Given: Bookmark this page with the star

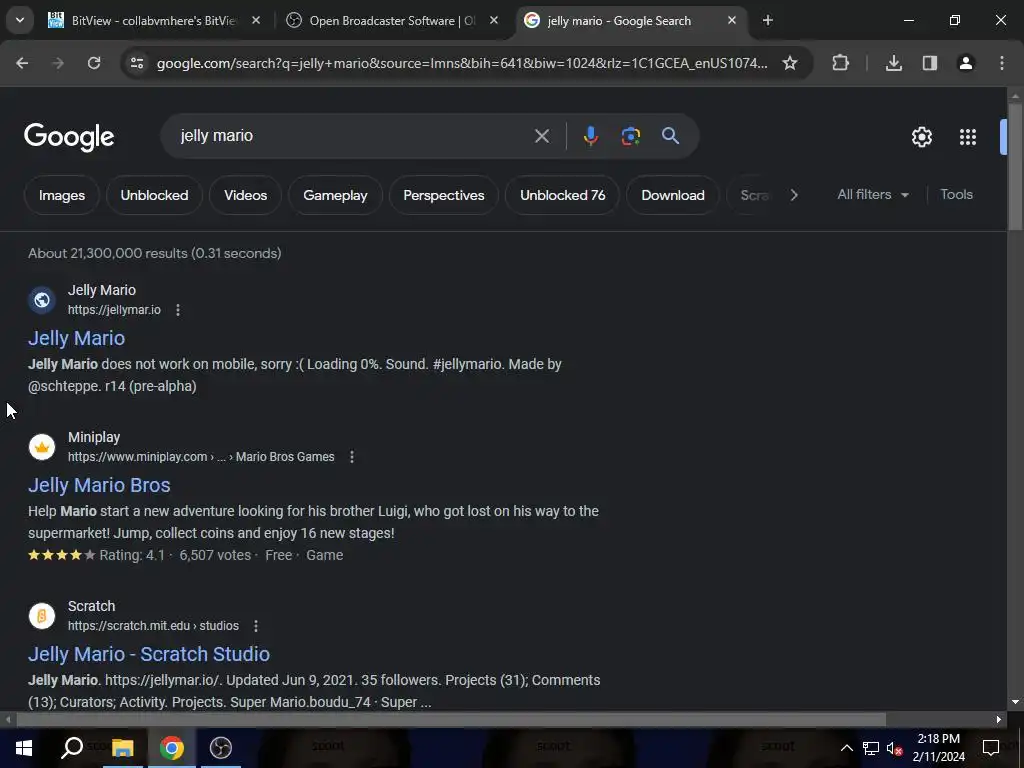Looking at the screenshot, I should (790, 63).
